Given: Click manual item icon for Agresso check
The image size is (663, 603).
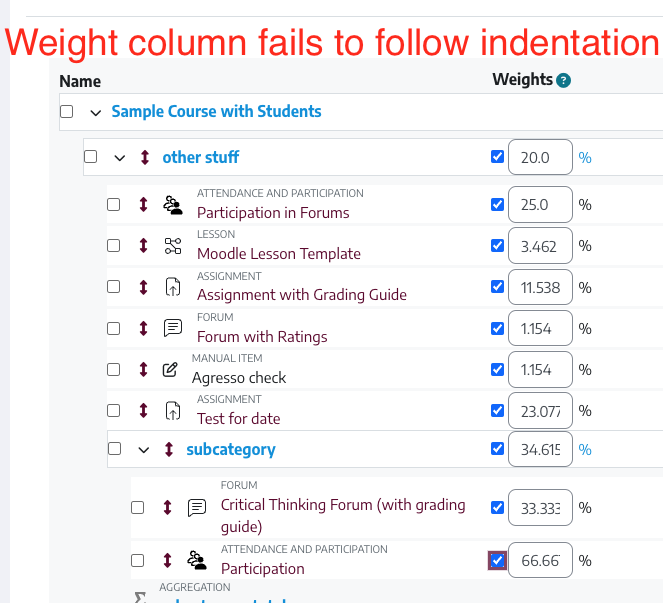Looking at the screenshot, I should pos(170,370).
